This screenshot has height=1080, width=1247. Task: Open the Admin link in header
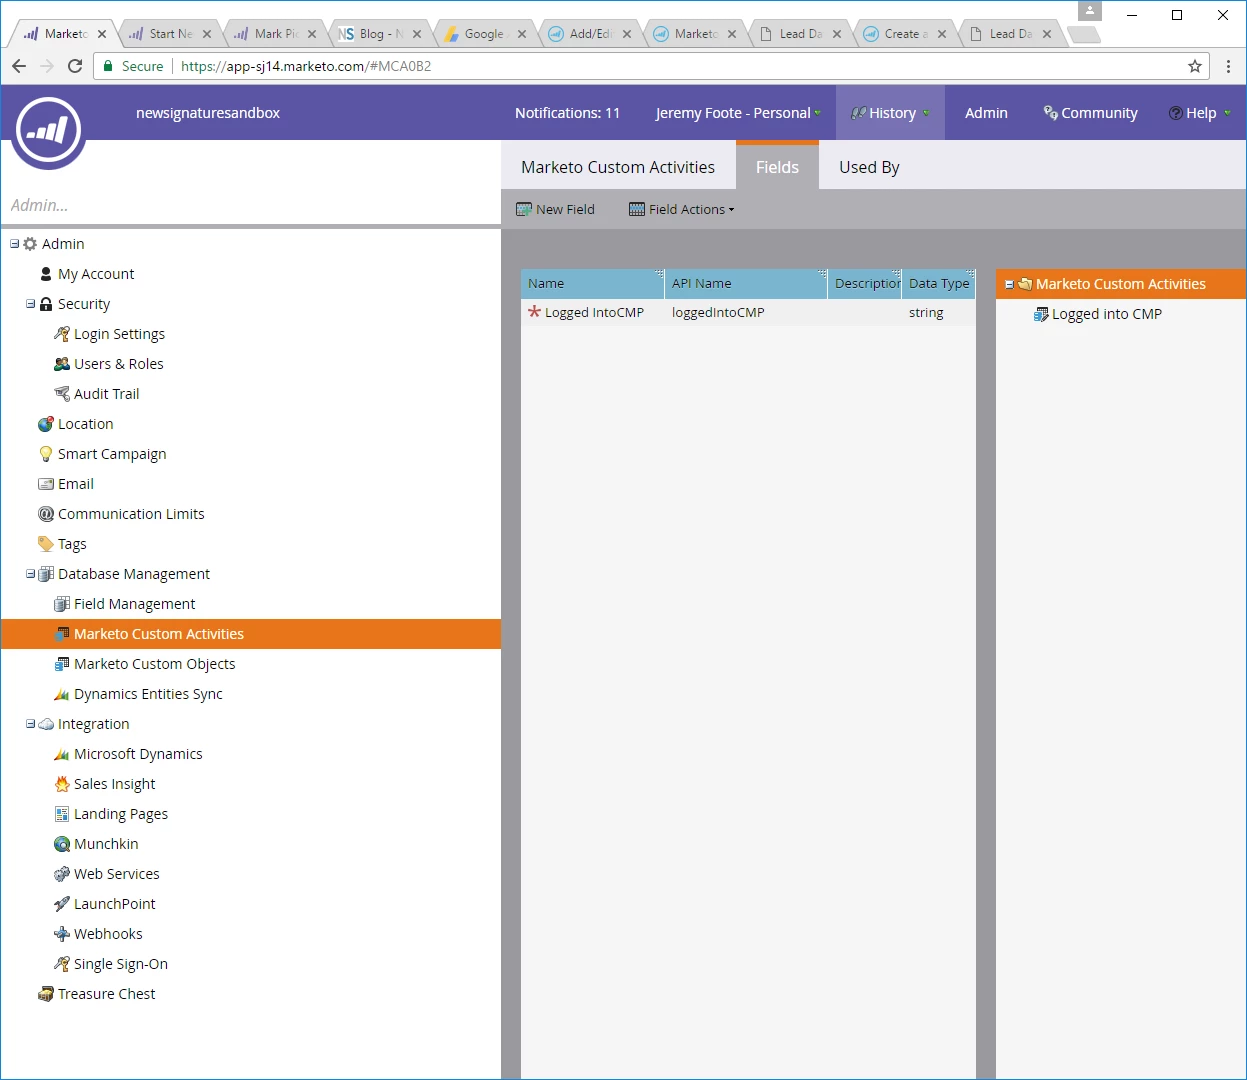(x=986, y=113)
